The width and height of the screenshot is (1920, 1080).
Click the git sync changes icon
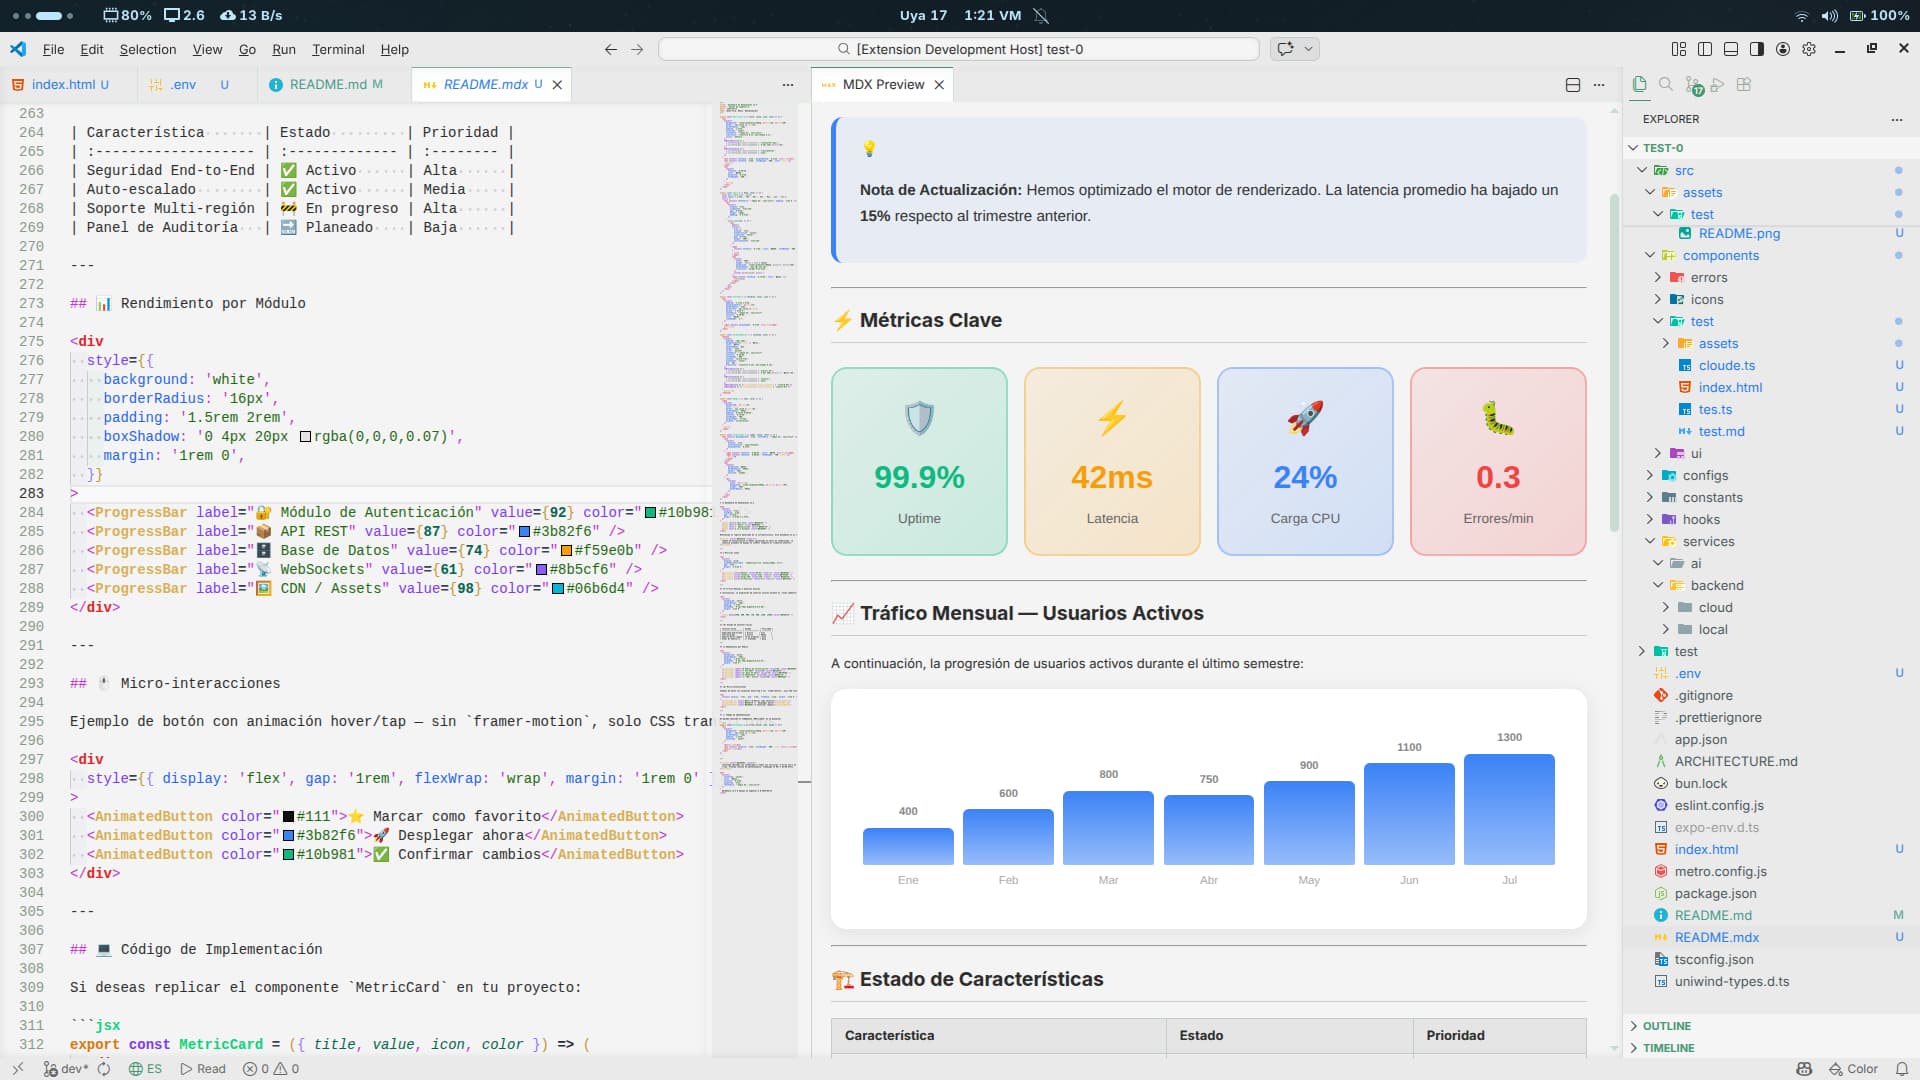coord(104,1069)
